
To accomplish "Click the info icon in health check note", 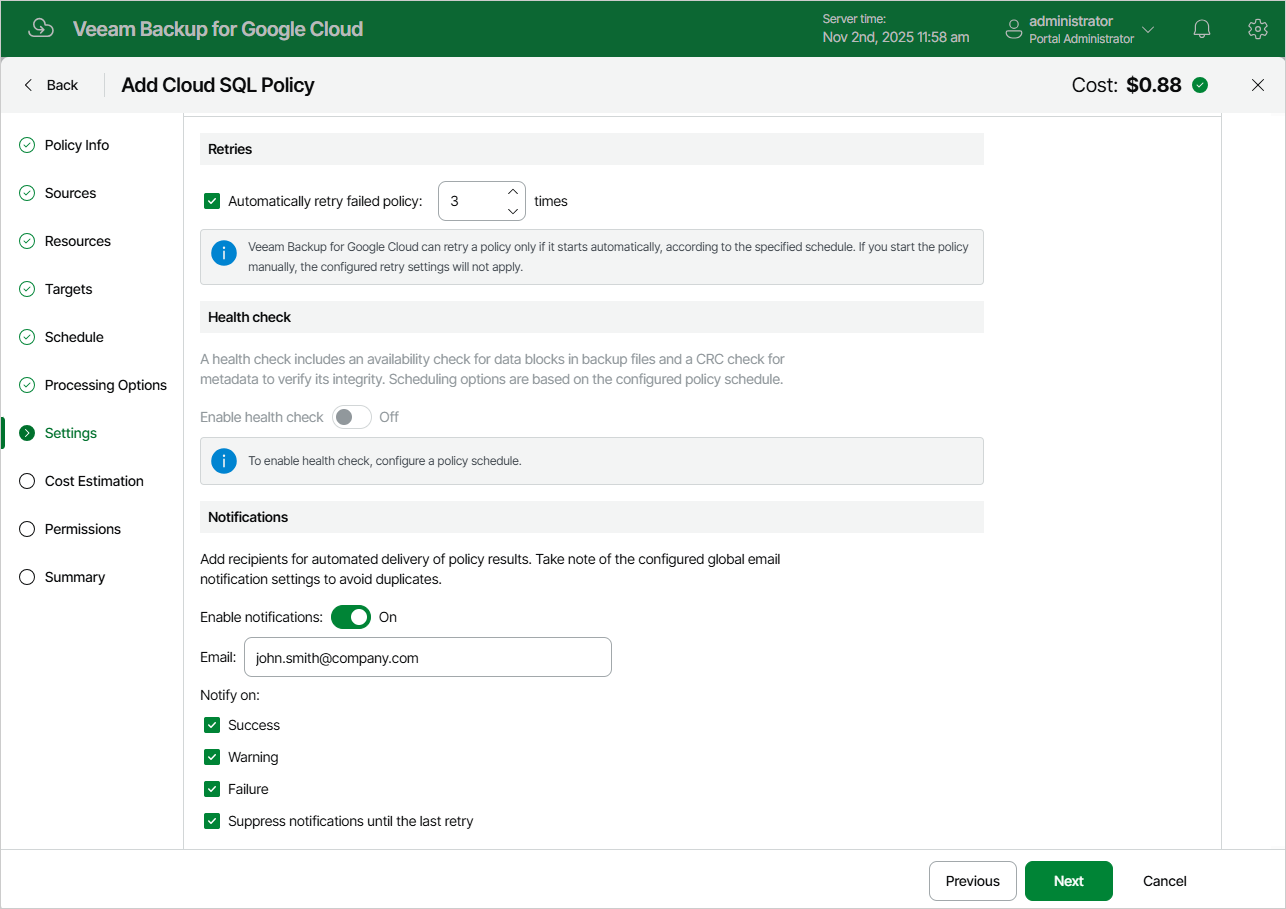I will tap(223, 461).
